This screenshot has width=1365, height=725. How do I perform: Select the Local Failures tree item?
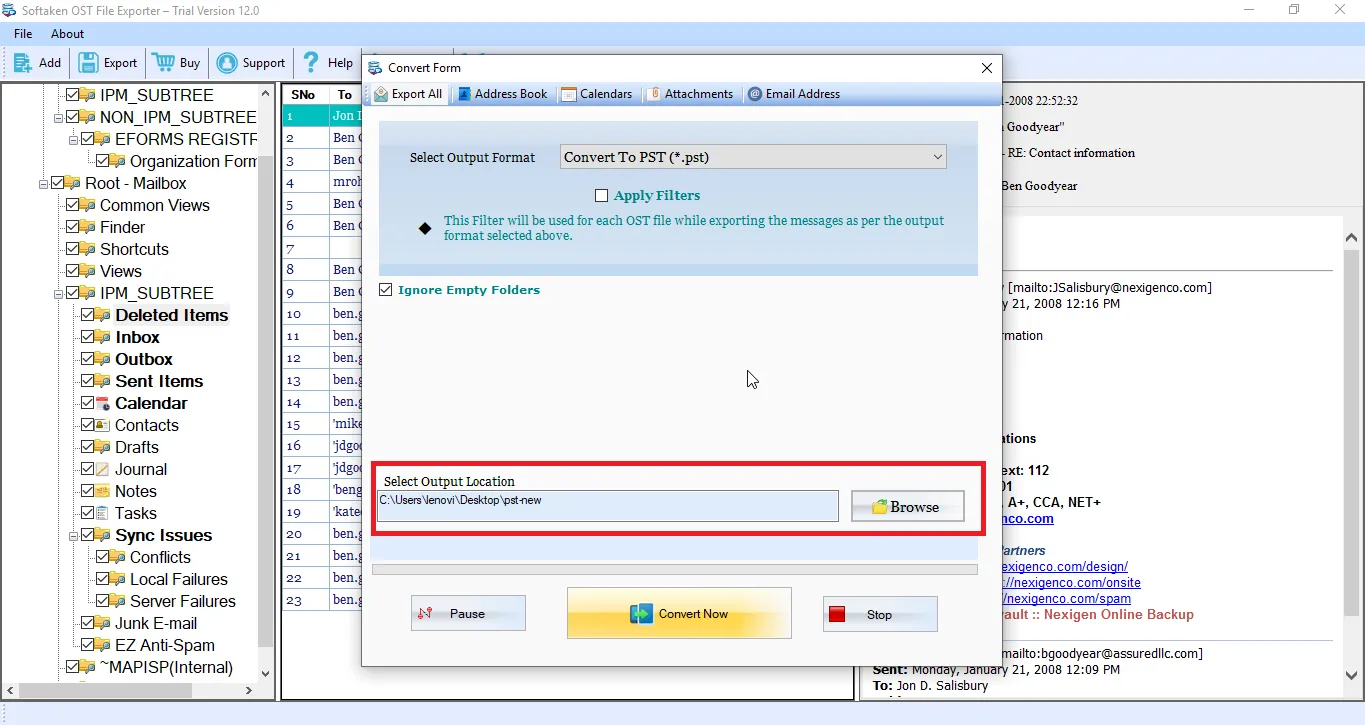179,579
